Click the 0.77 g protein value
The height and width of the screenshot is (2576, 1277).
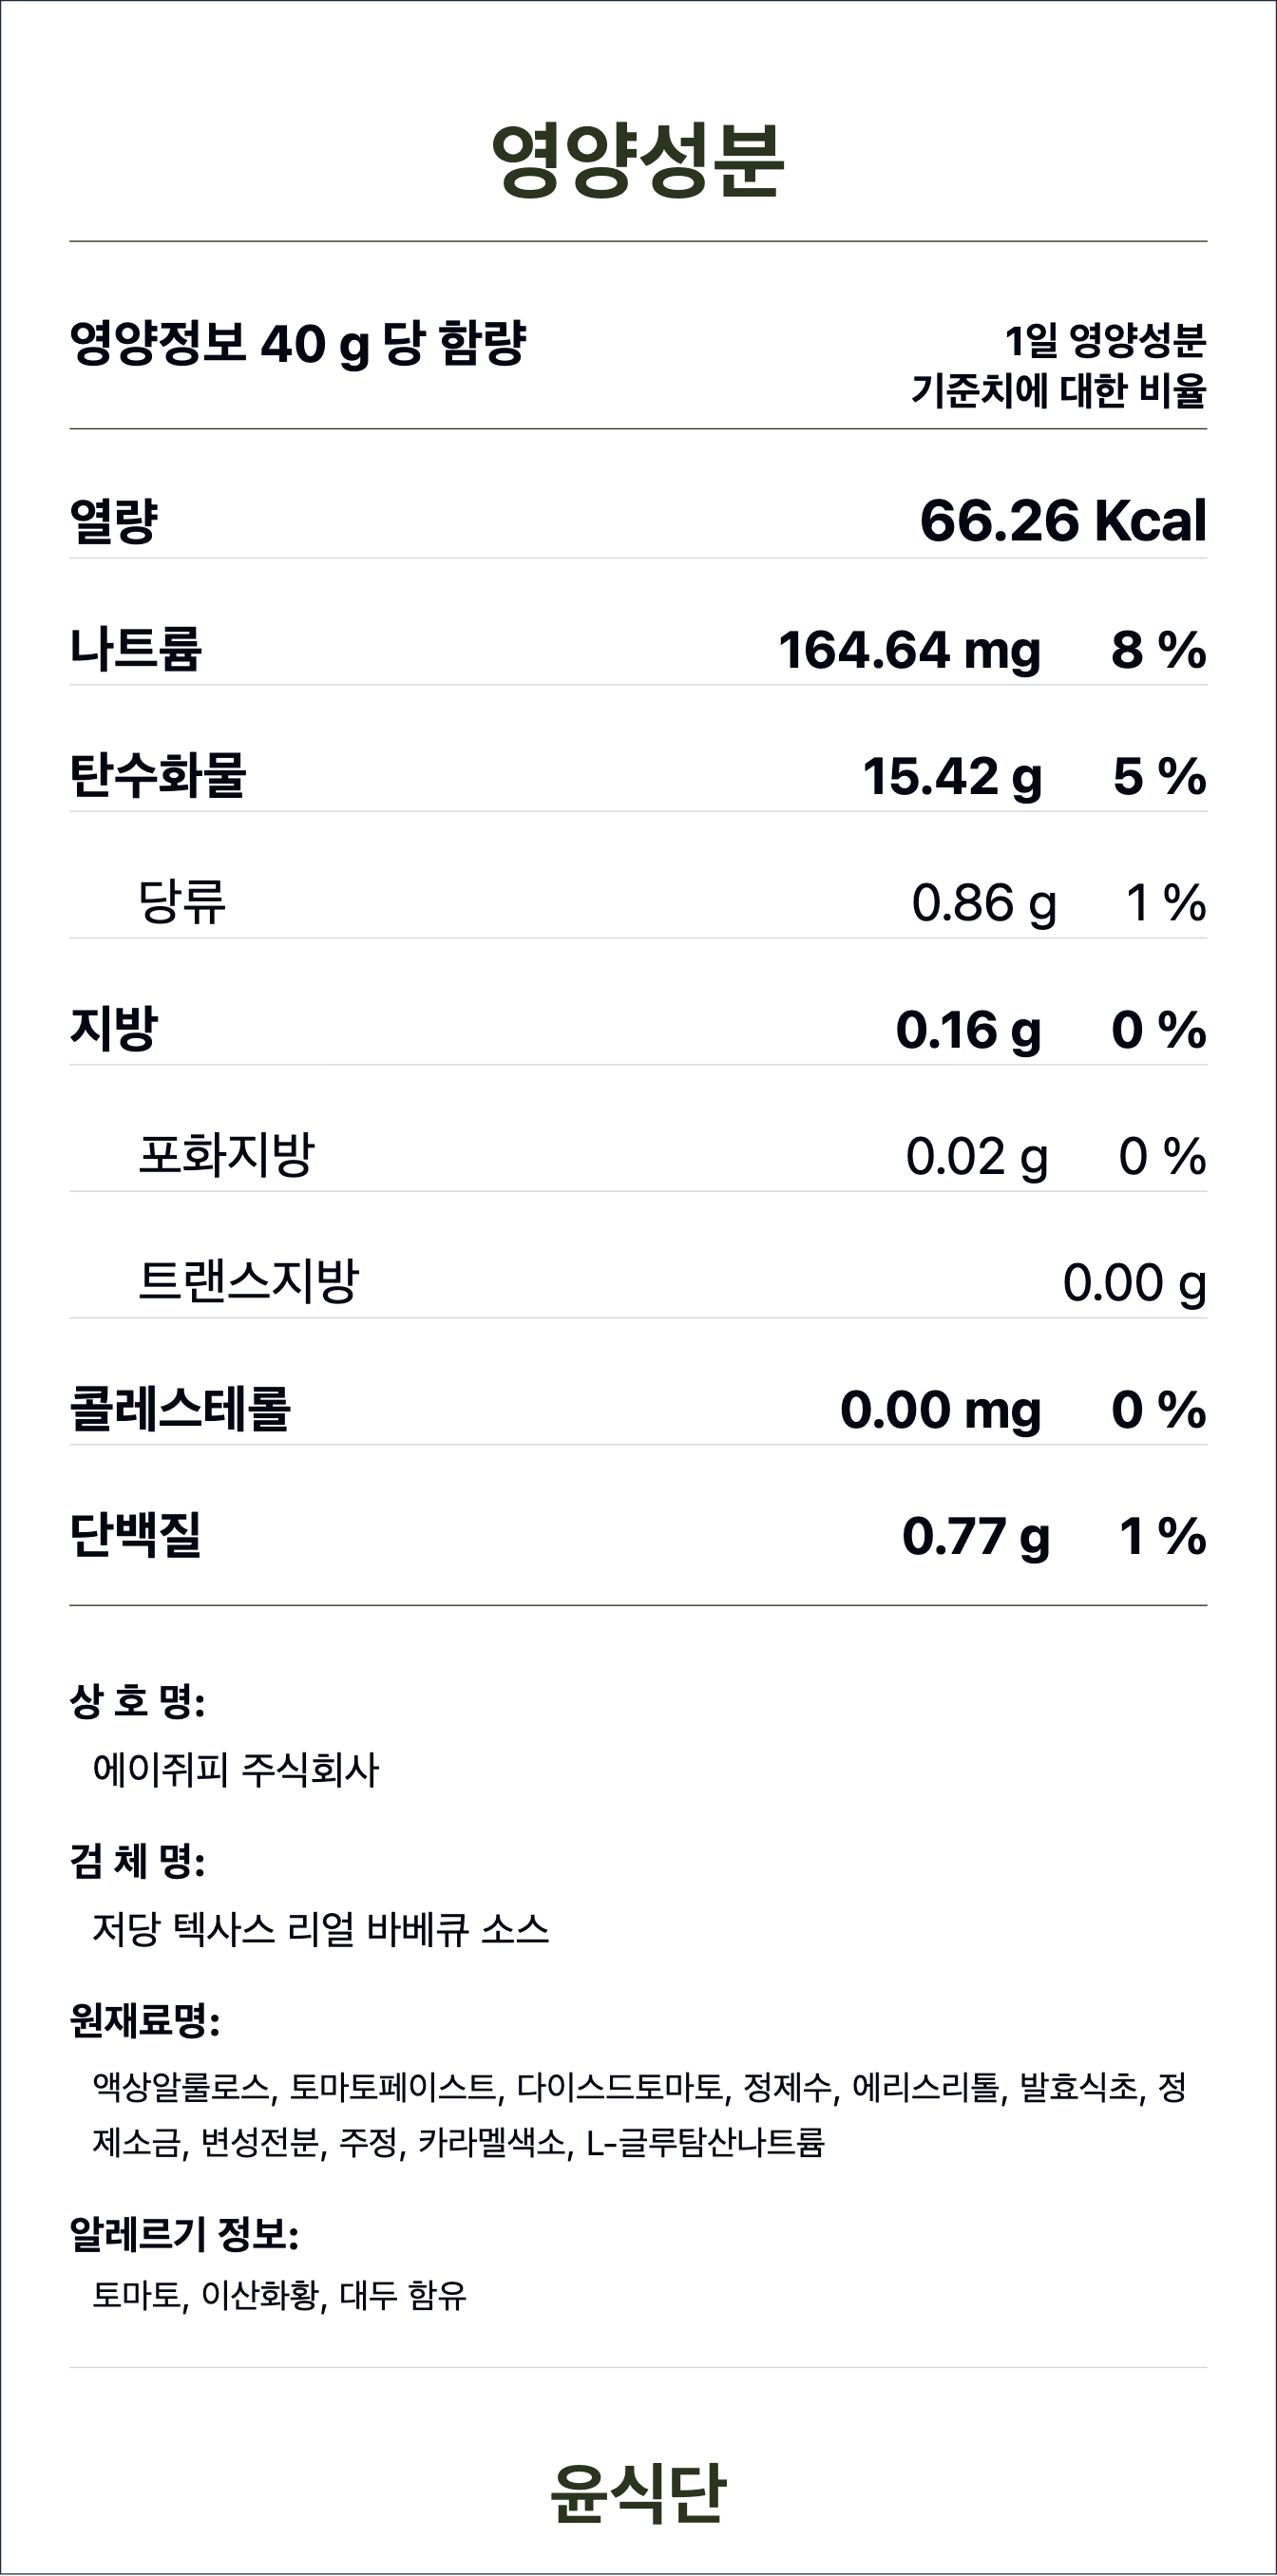pos(975,1537)
